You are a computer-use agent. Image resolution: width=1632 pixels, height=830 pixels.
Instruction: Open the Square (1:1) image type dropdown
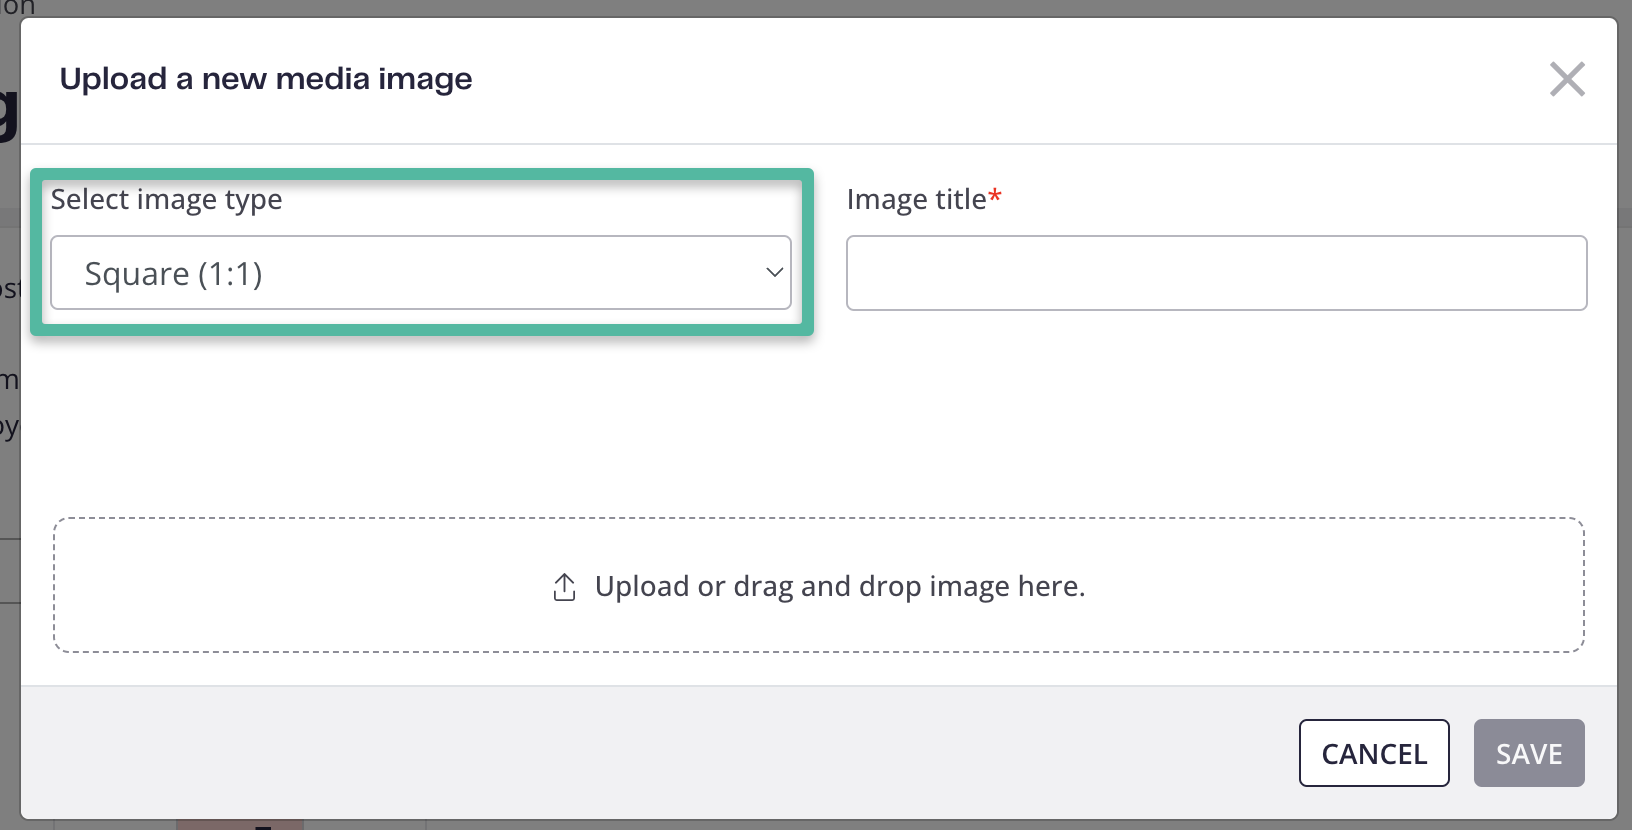click(x=421, y=273)
